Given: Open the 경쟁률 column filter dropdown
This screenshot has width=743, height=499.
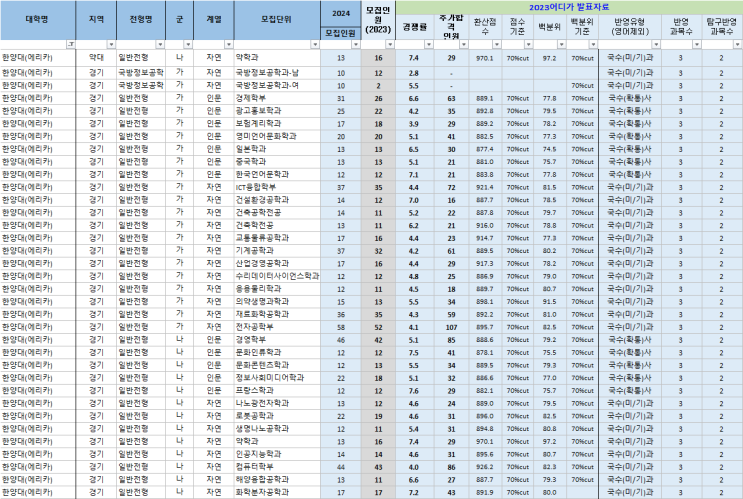Looking at the screenshot, I should (x=429, y=45).
